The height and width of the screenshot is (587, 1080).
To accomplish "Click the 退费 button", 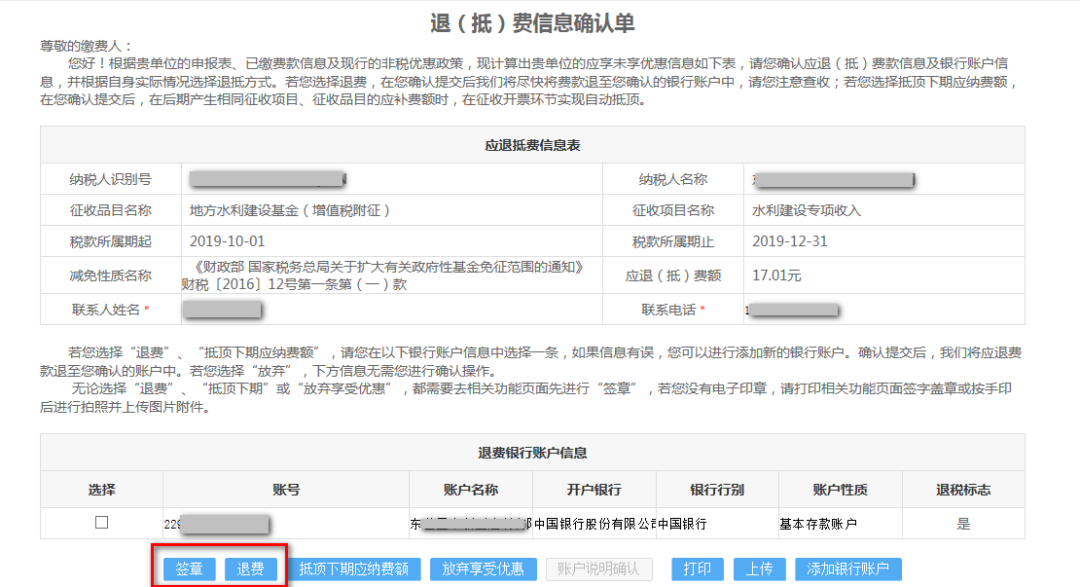I will (251, 569).
